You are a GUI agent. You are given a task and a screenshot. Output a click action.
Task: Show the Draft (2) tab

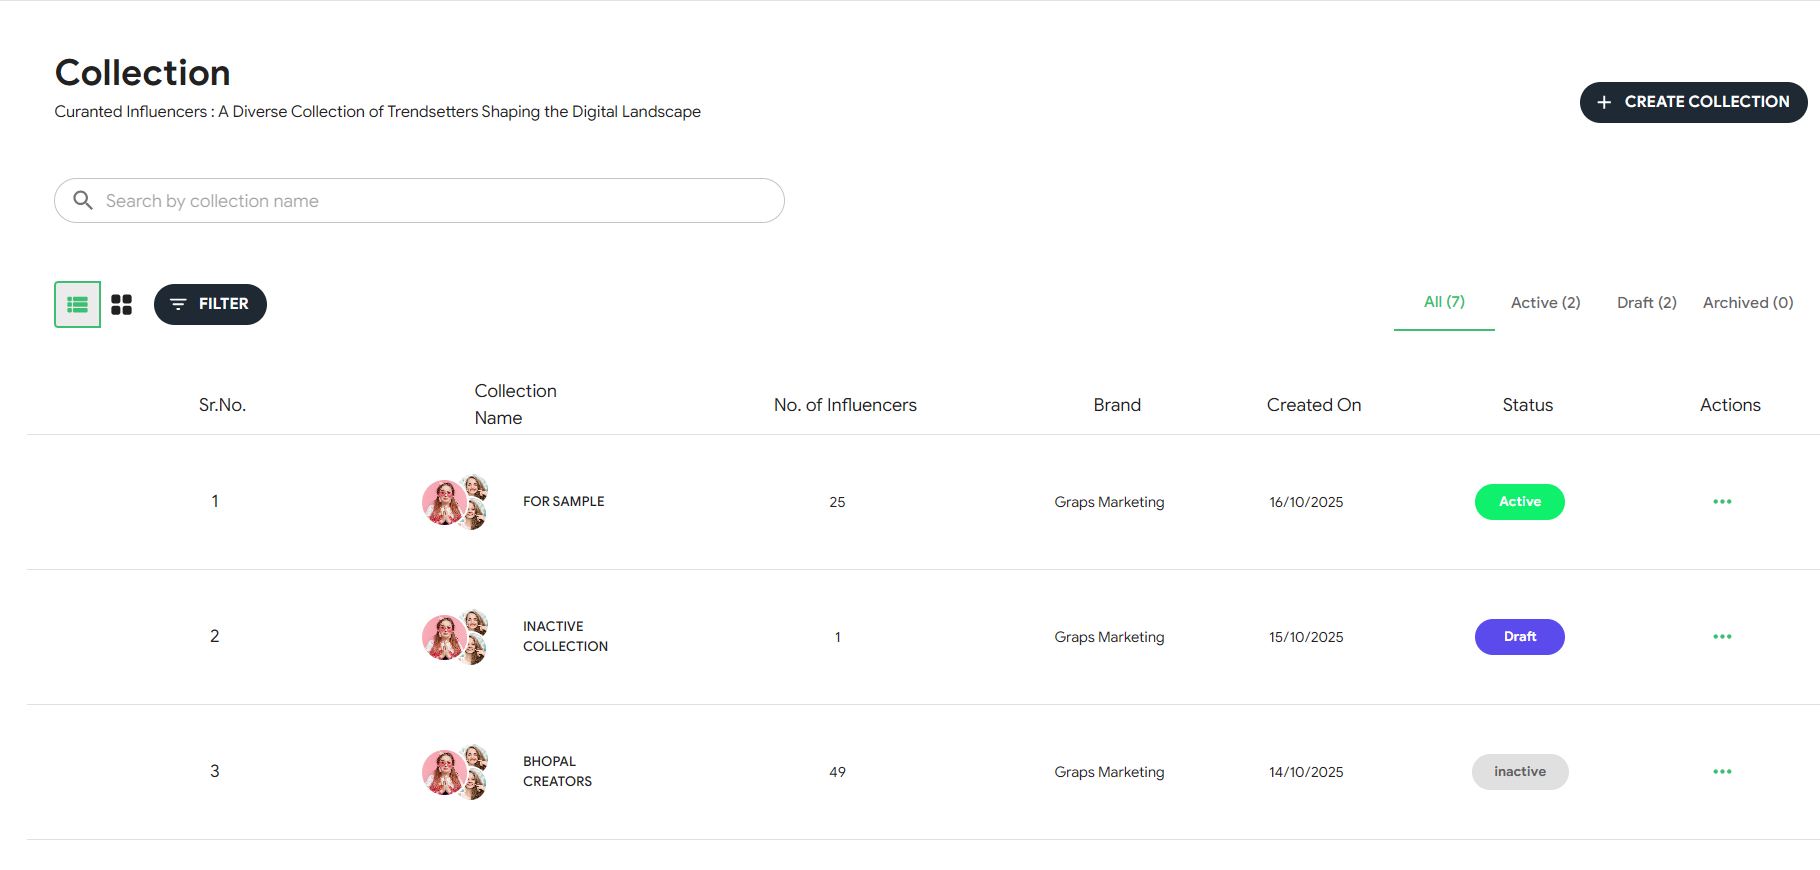pyautogui.click(x=1646, y=303)
